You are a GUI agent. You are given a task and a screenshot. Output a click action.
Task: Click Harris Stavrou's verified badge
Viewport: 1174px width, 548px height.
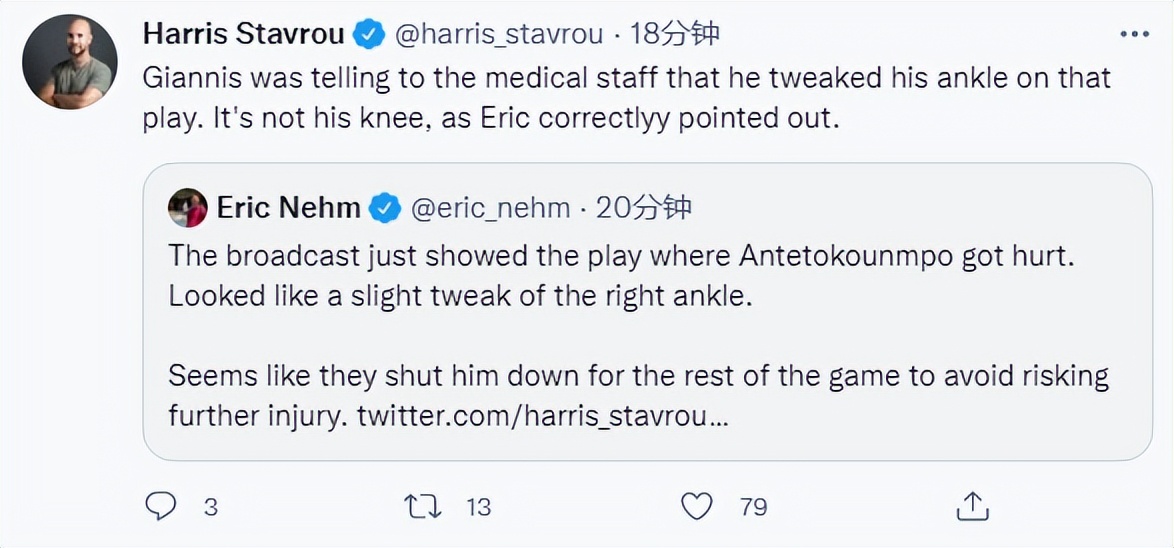click(369, 34)
